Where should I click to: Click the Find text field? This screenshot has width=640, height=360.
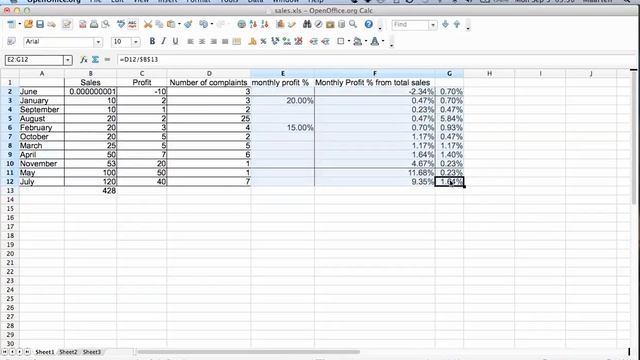click(410, 25)
